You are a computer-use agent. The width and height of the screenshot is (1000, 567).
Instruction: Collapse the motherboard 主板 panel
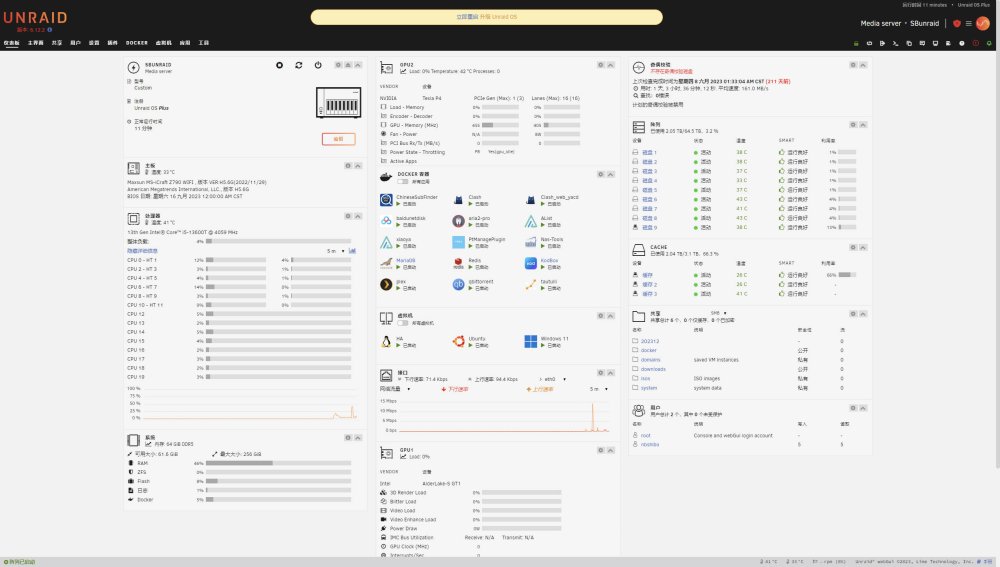click(358, 166)
